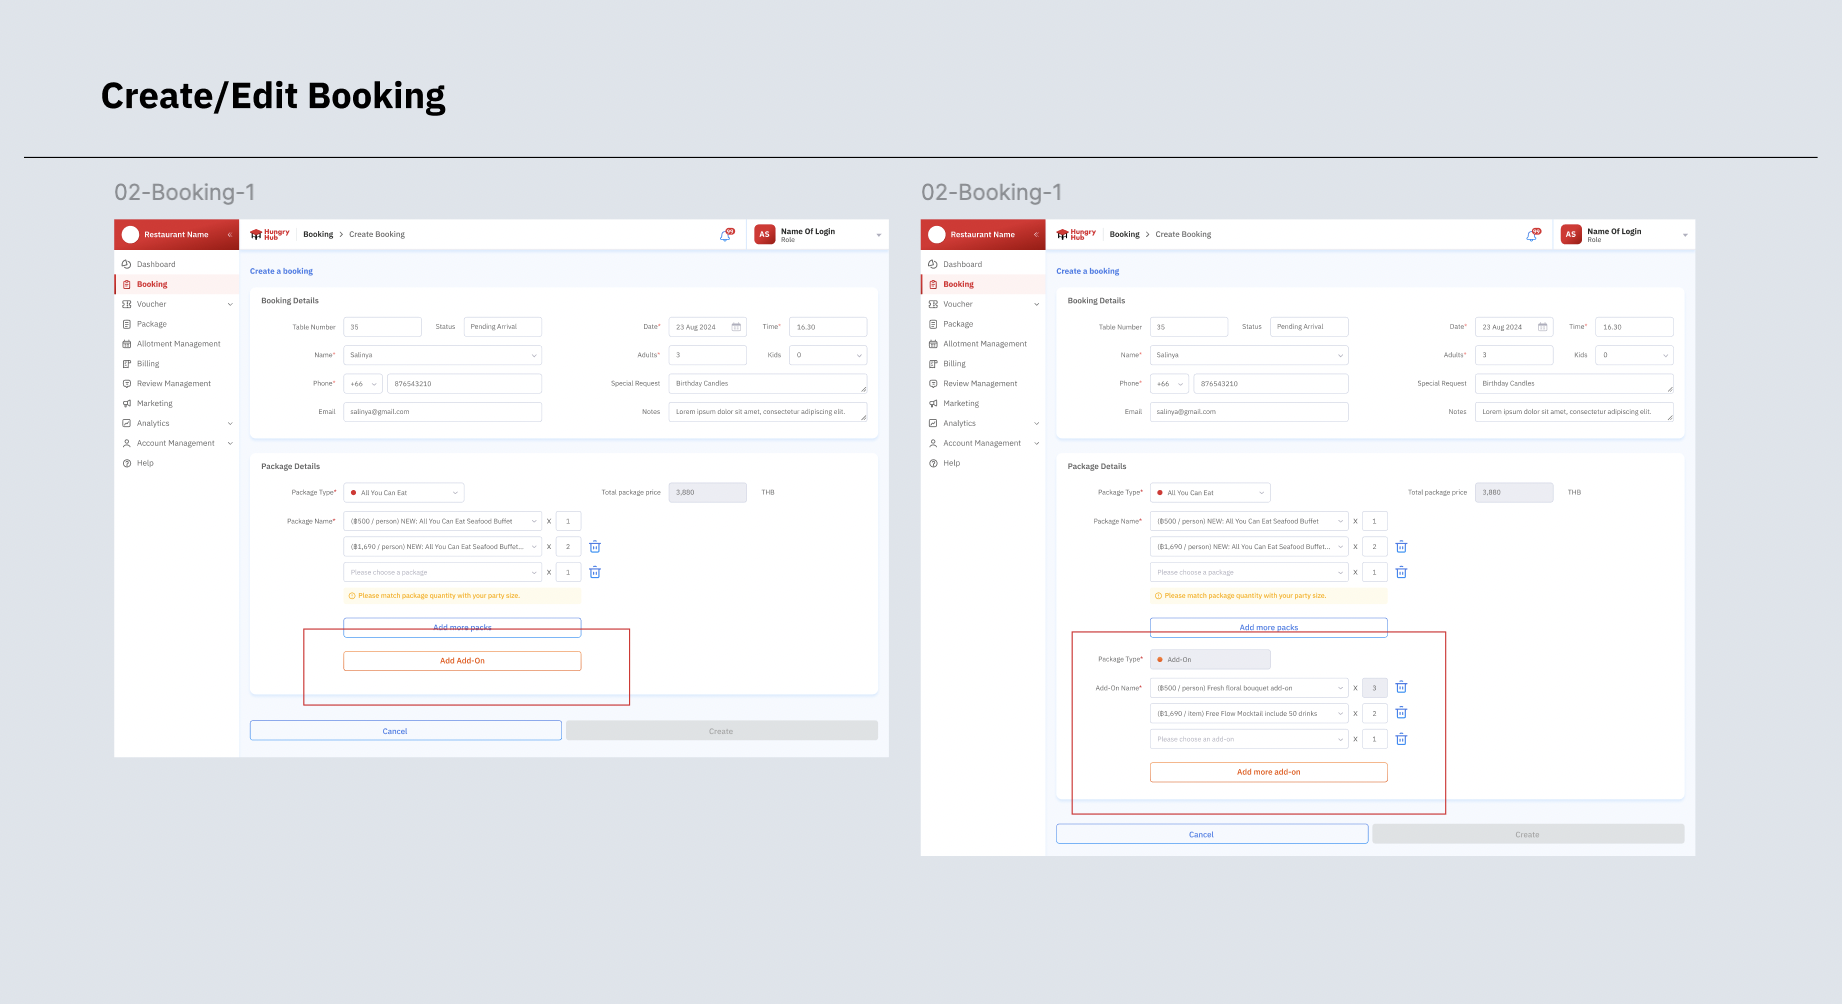Click the Dashboard icon in the right mockup sidebar
1842x1004 pixels.
(x=932, y=264)
